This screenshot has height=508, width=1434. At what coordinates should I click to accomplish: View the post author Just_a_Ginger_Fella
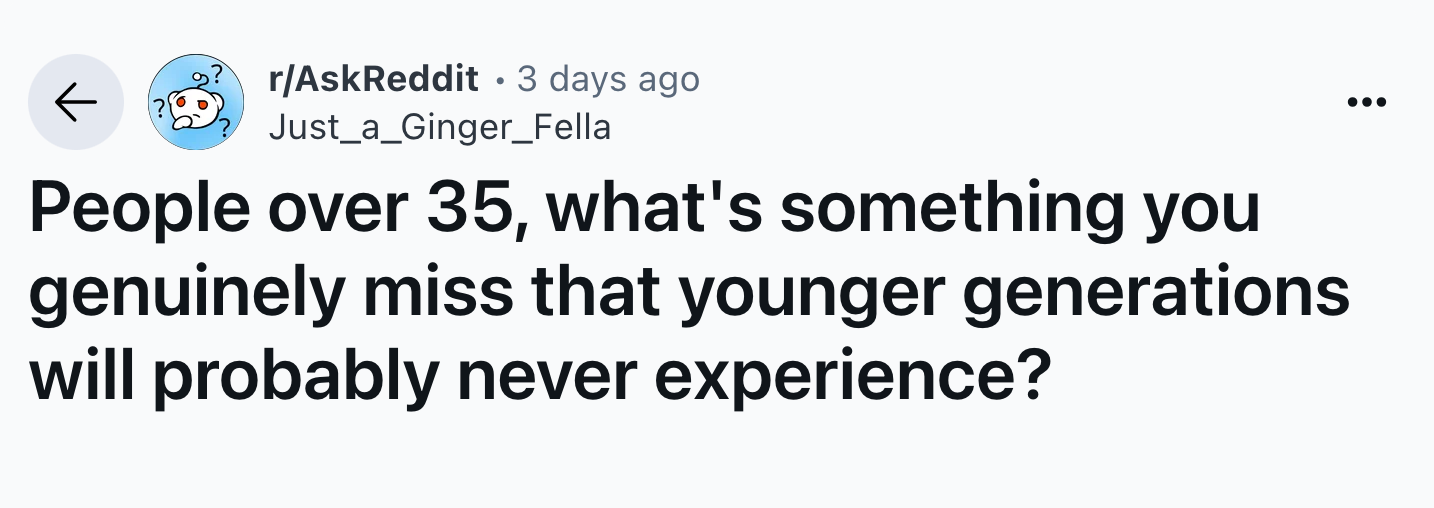[x=440, y=128]
